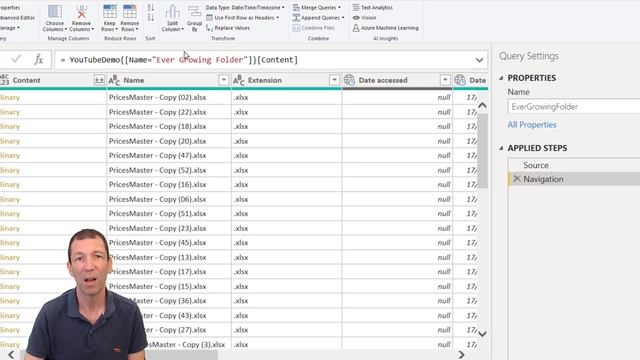Open the All Properties link
Image resolution: width=640 pixels, height=360 pixels.
[532, 125]
